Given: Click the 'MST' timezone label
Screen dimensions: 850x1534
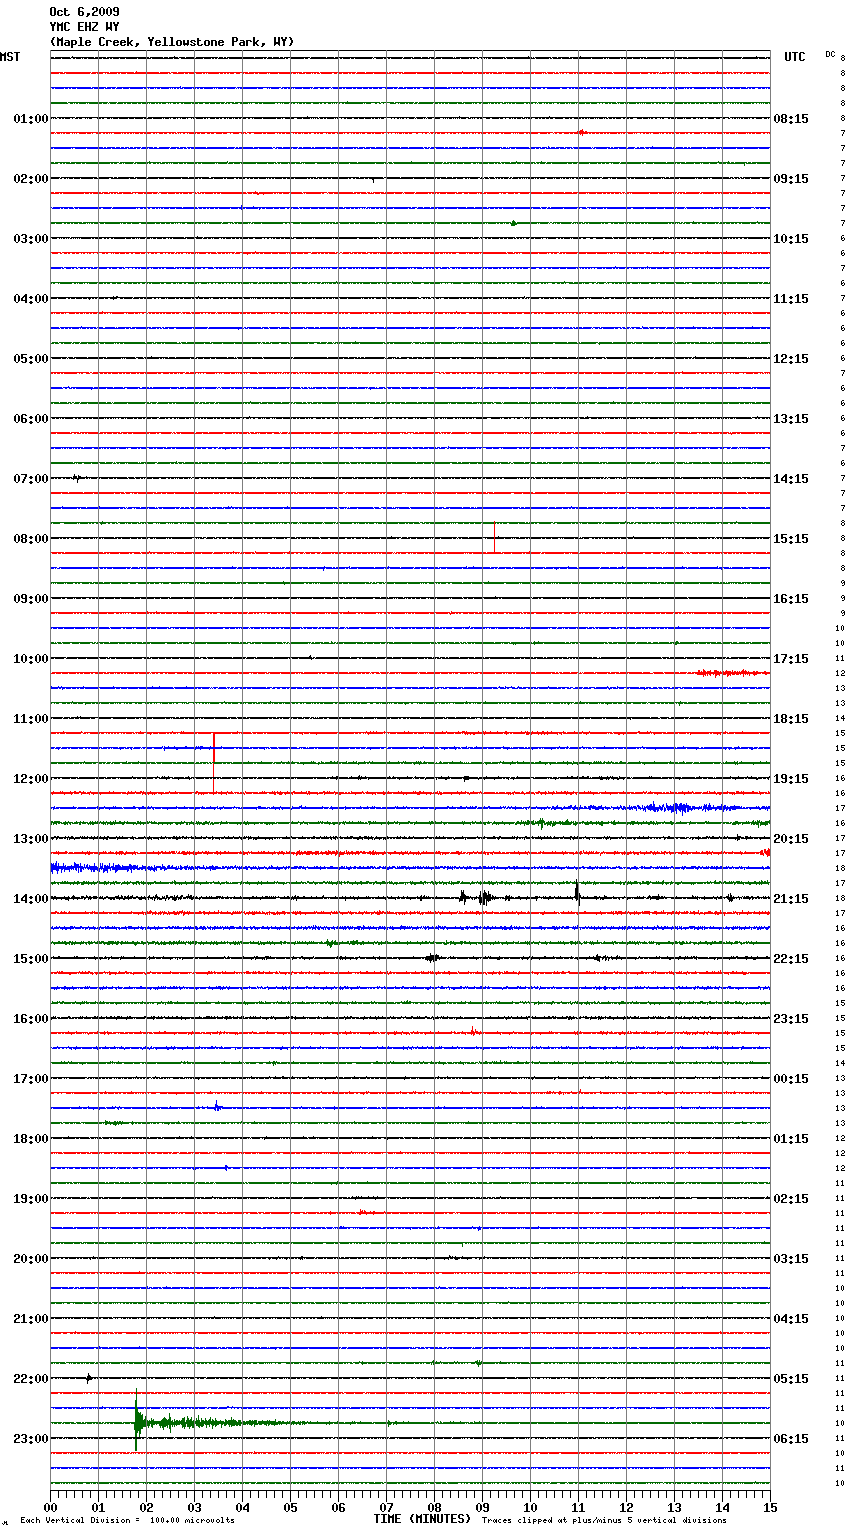Looking at the screenshot, I should click(10, 57).
